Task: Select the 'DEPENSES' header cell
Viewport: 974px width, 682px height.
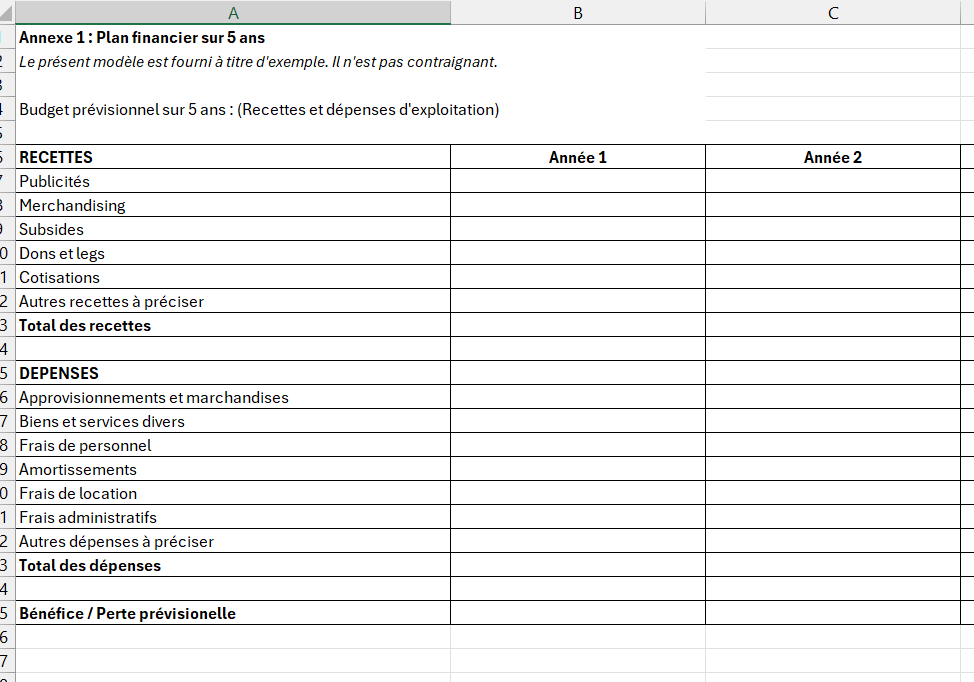Action: tap(233, 373)
